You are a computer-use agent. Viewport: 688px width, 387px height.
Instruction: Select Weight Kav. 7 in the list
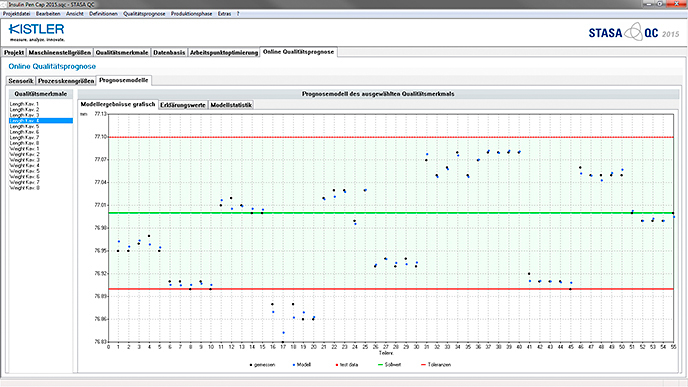click(41, 182)
